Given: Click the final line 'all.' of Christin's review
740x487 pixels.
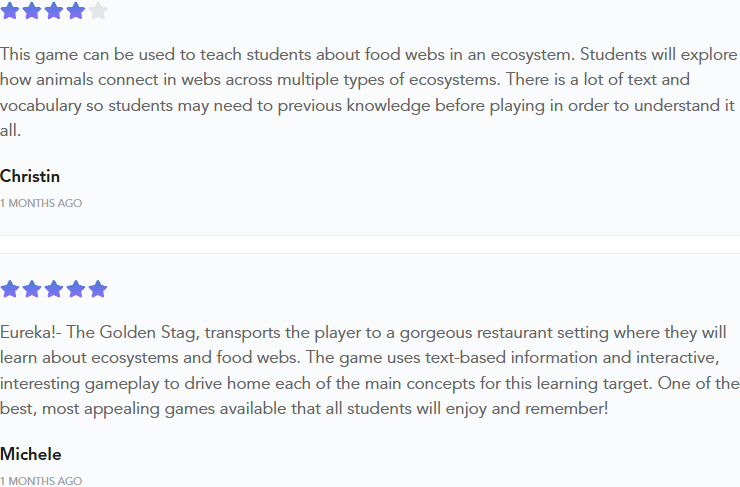Looking at the screenshot, I should [10, 130].
